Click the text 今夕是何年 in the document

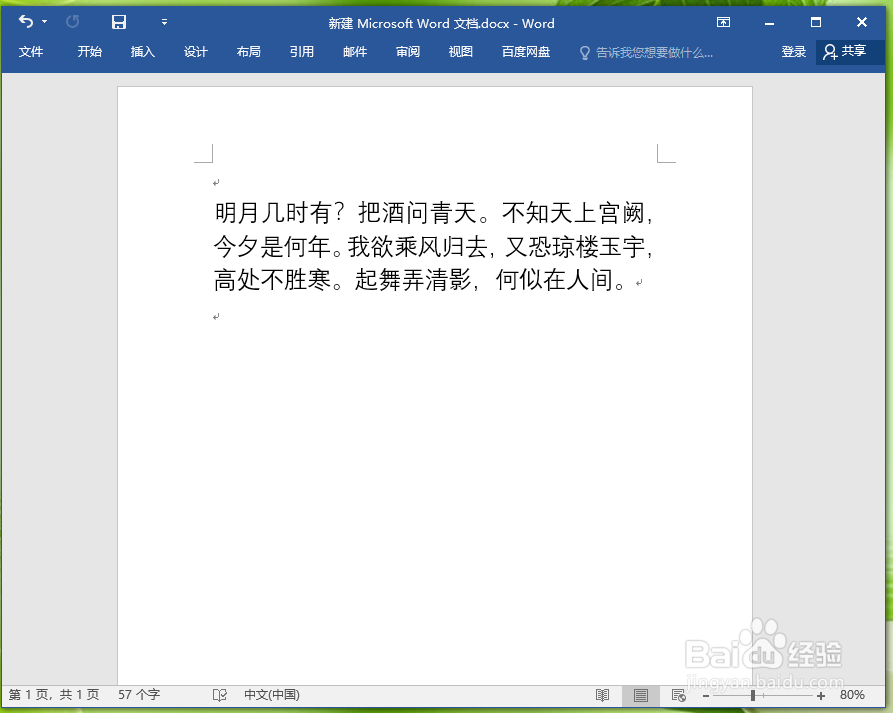click(272, 247)
